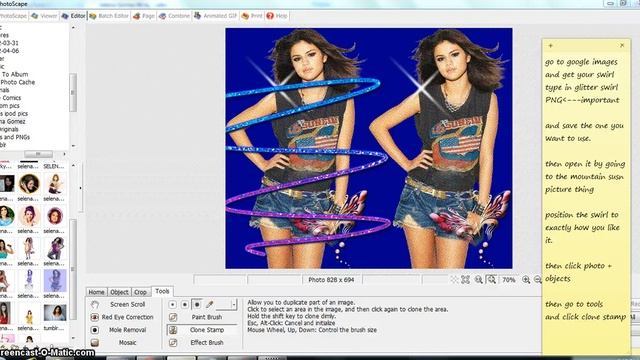640x360 pixels.
Task: Click the 70% zoom value
Action: click(x=509, y=280)
